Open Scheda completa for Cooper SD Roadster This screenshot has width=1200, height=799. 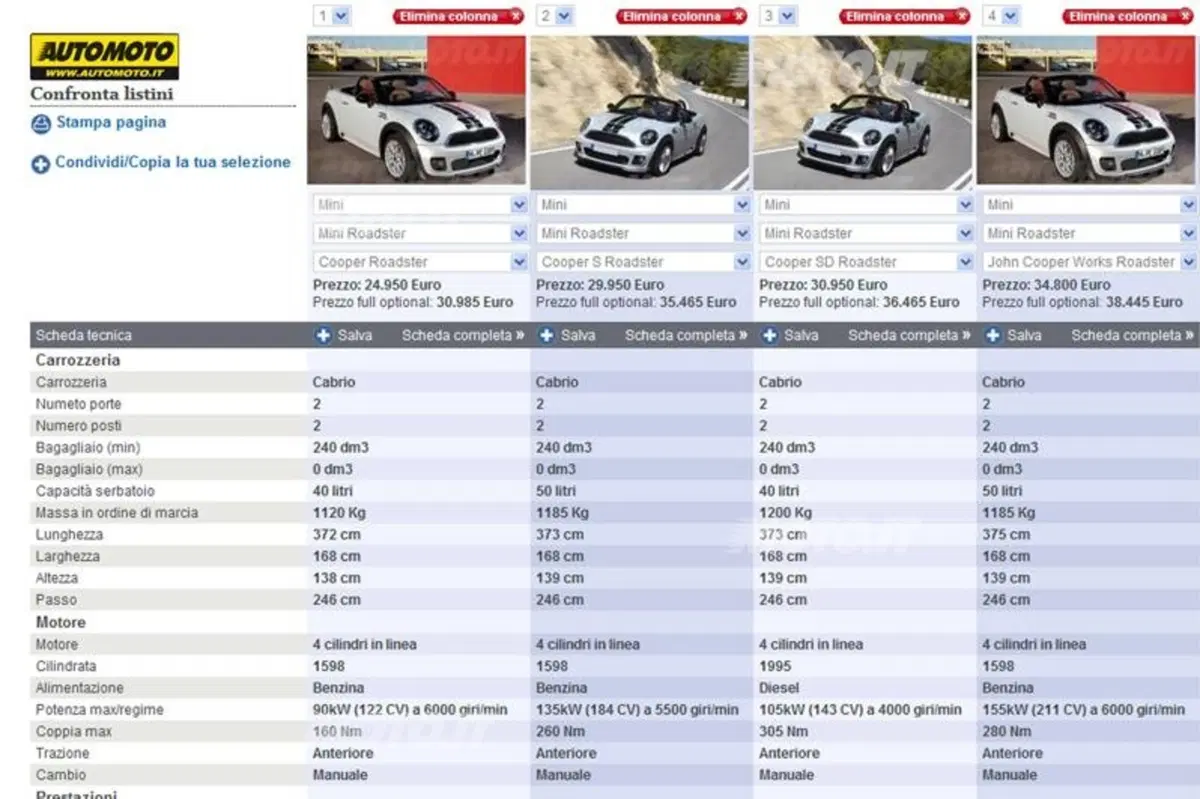pos(909,336)
